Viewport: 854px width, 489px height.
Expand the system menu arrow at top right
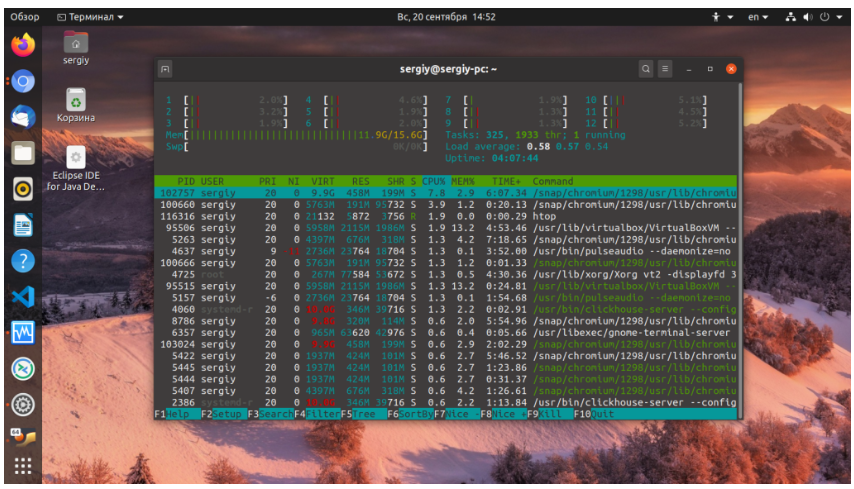[x=840, y=17]
